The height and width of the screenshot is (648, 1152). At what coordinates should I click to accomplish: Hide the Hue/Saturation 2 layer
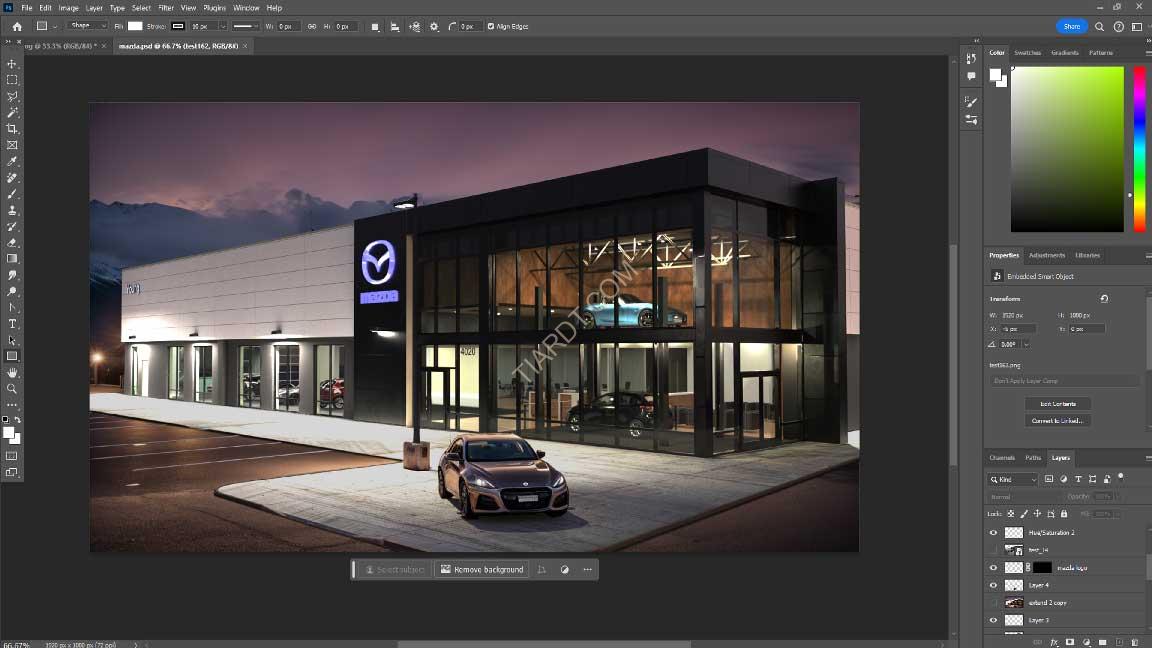pyautogui.click(x=993, y=533)
